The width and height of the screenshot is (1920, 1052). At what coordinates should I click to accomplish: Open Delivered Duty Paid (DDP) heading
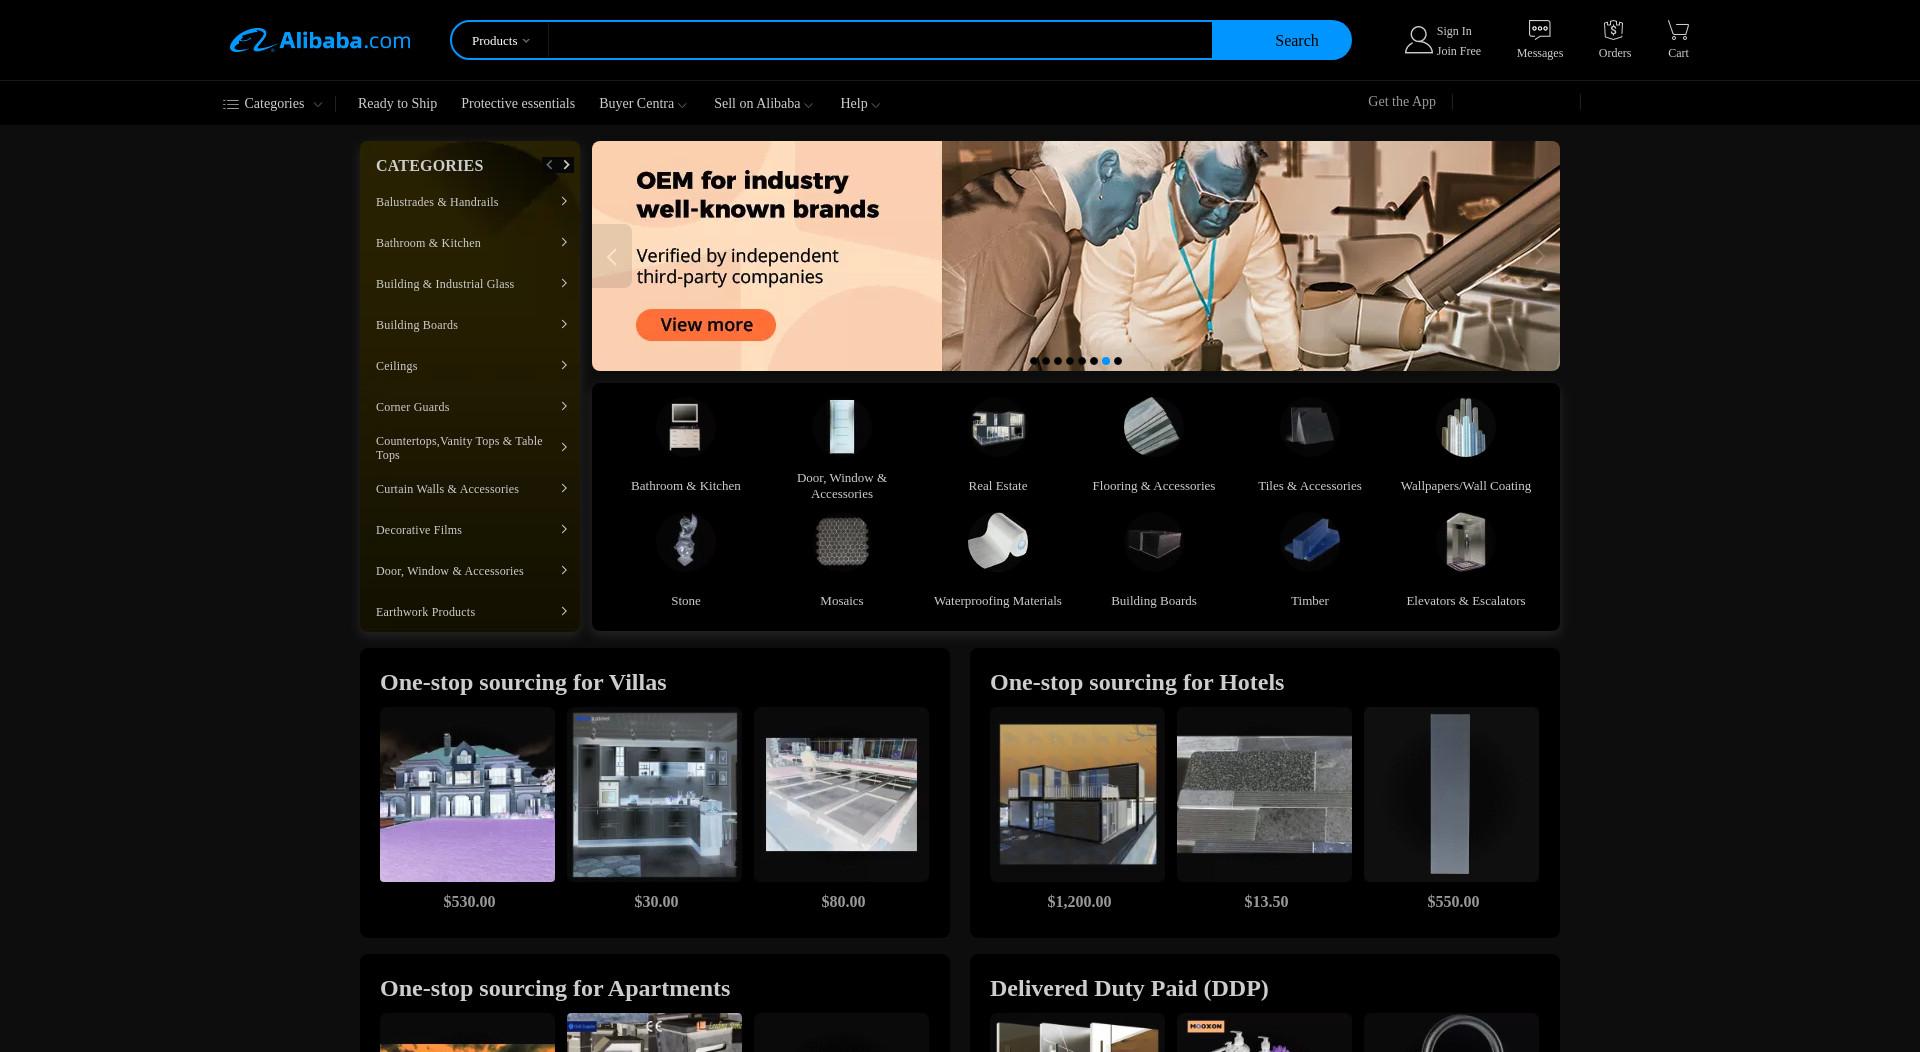pyautogui.click(x=1129, y=988)
